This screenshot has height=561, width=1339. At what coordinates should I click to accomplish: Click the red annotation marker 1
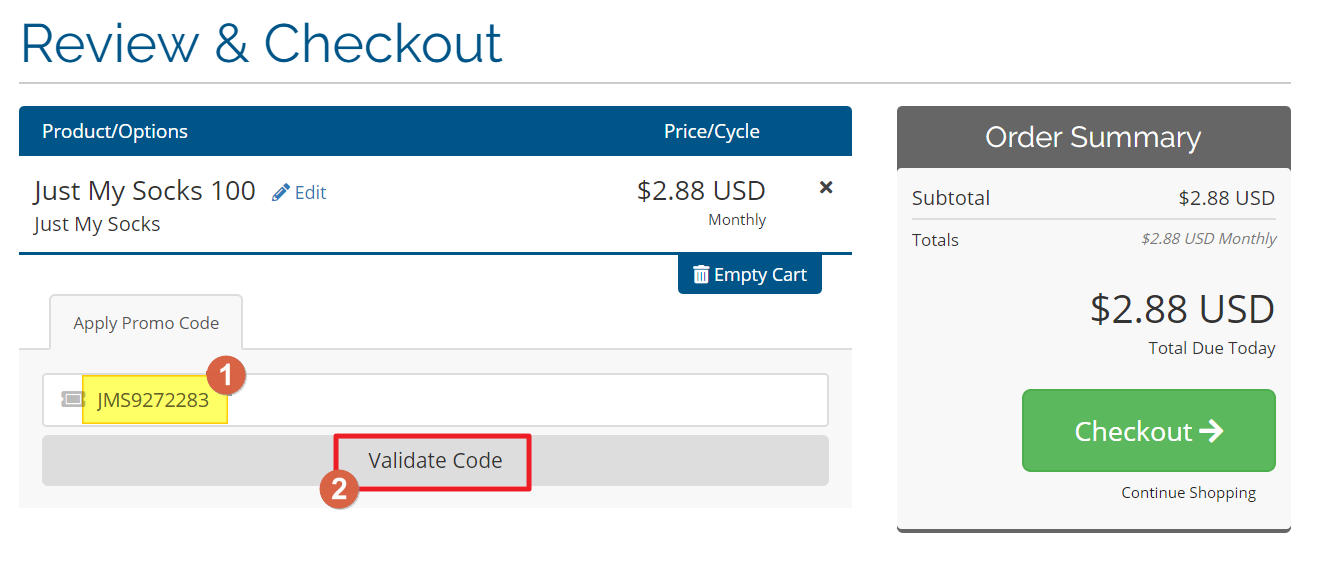tap(225, 376)
